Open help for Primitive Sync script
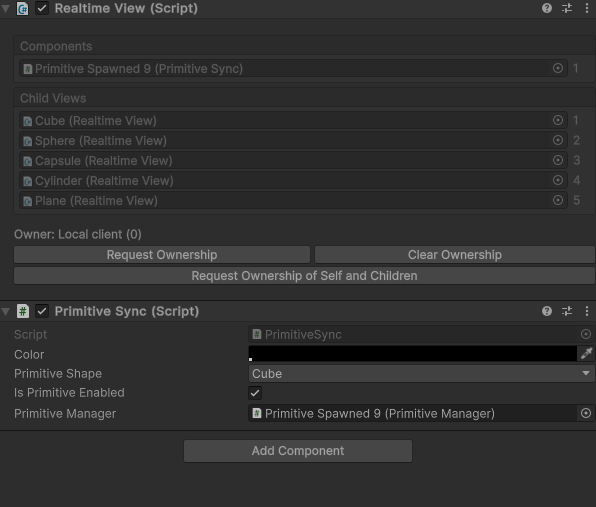Viewport: 596px width, 507px height. [547, 311]
